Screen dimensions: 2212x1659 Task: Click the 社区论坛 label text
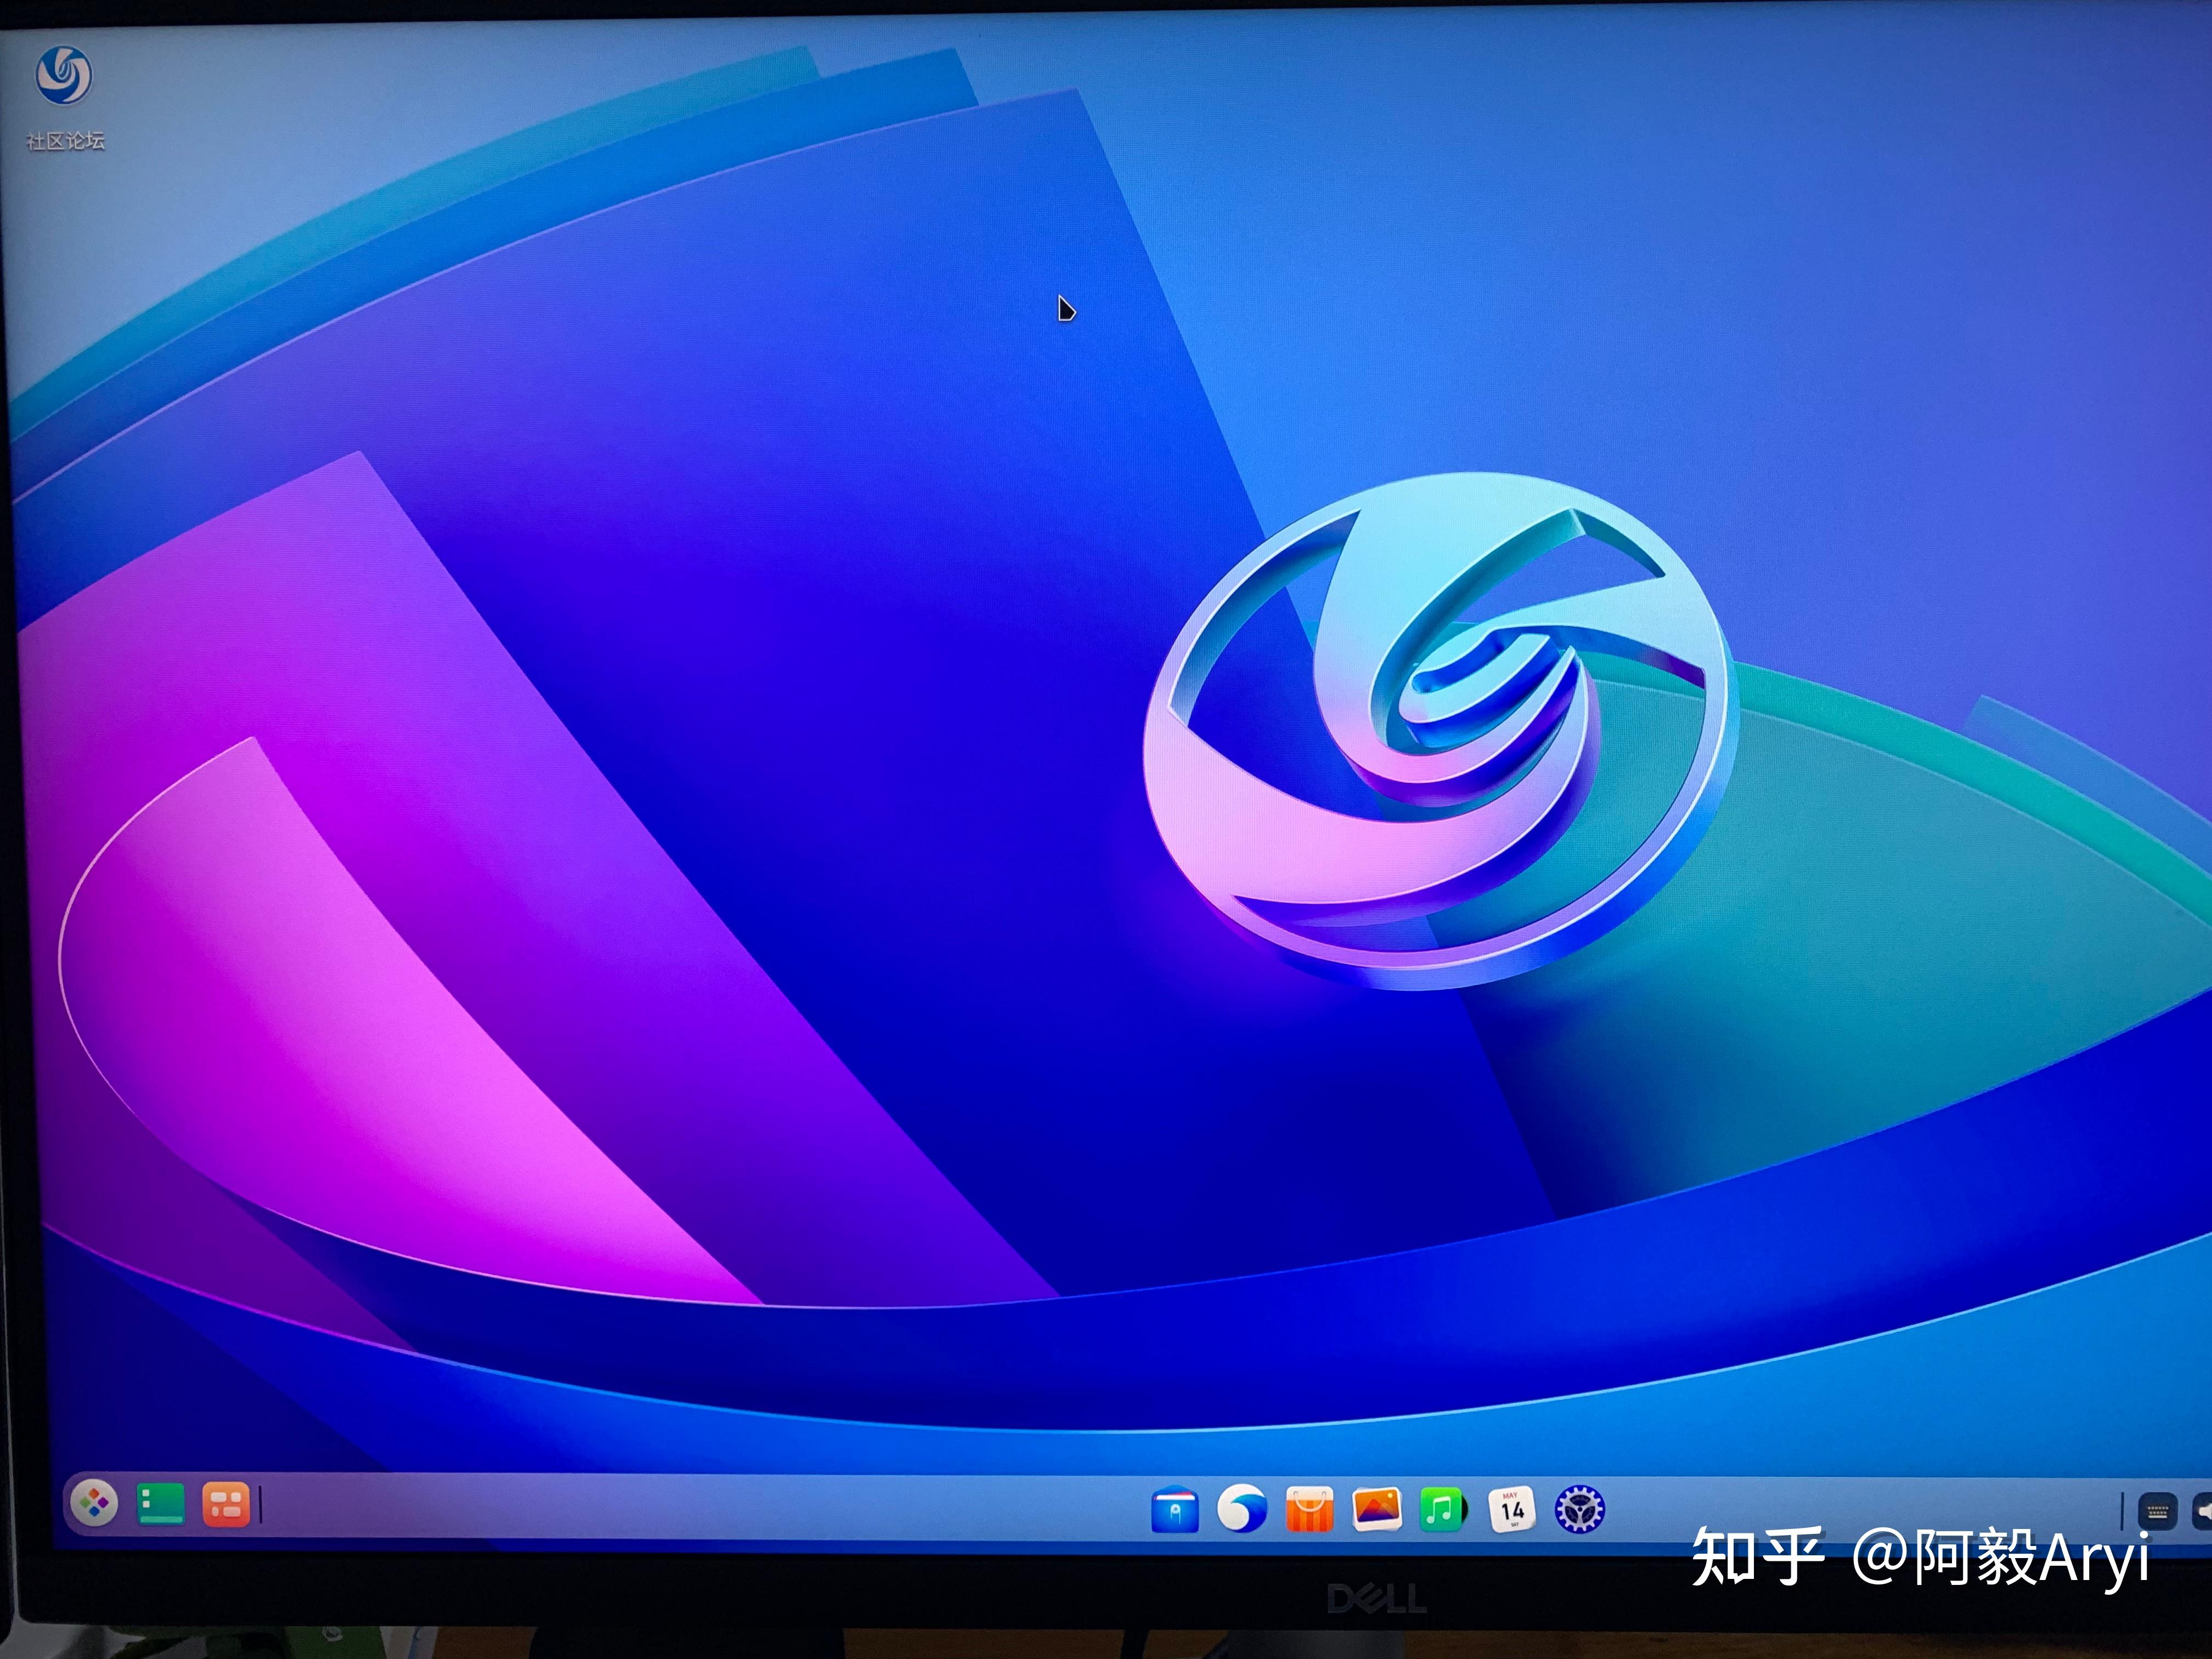[65, 141]
